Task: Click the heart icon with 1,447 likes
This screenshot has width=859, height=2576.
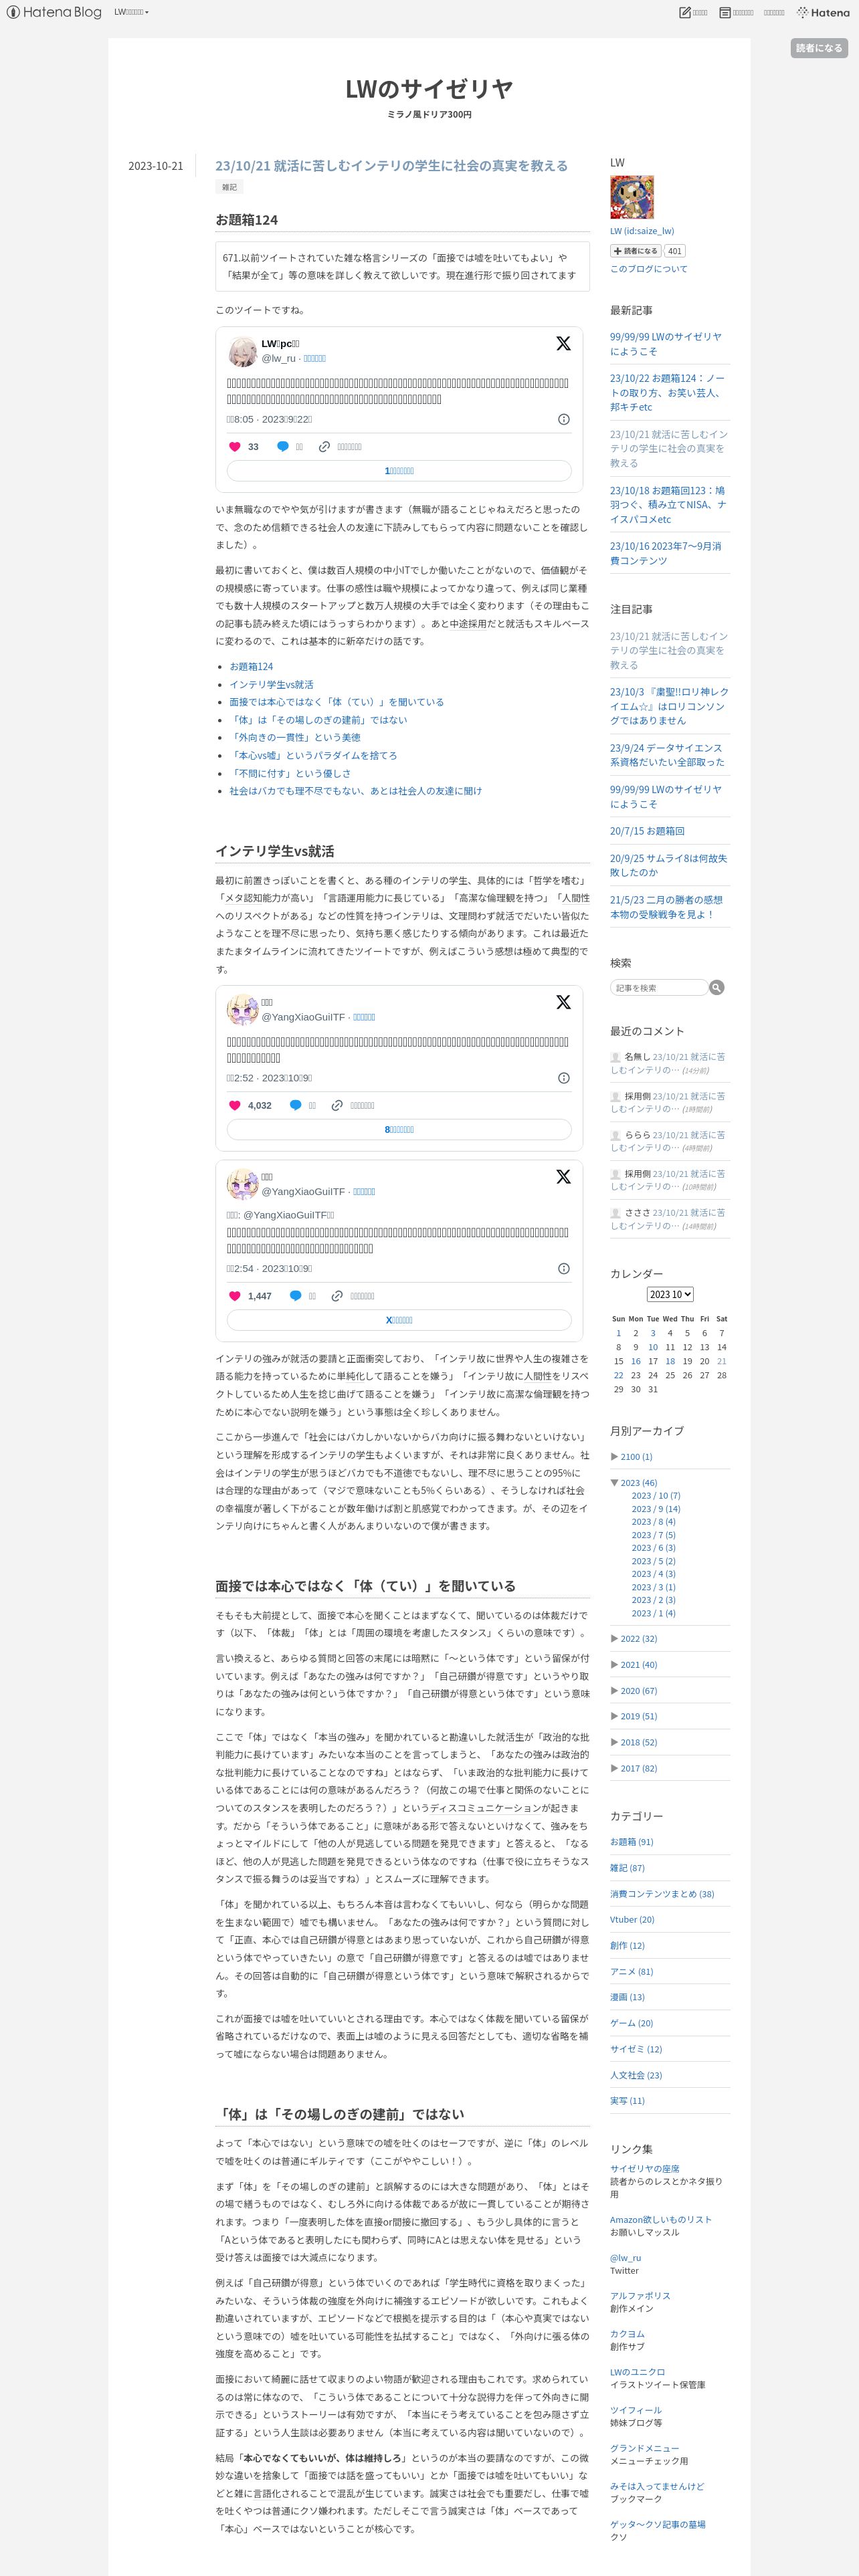Action: coord(235,1295)
